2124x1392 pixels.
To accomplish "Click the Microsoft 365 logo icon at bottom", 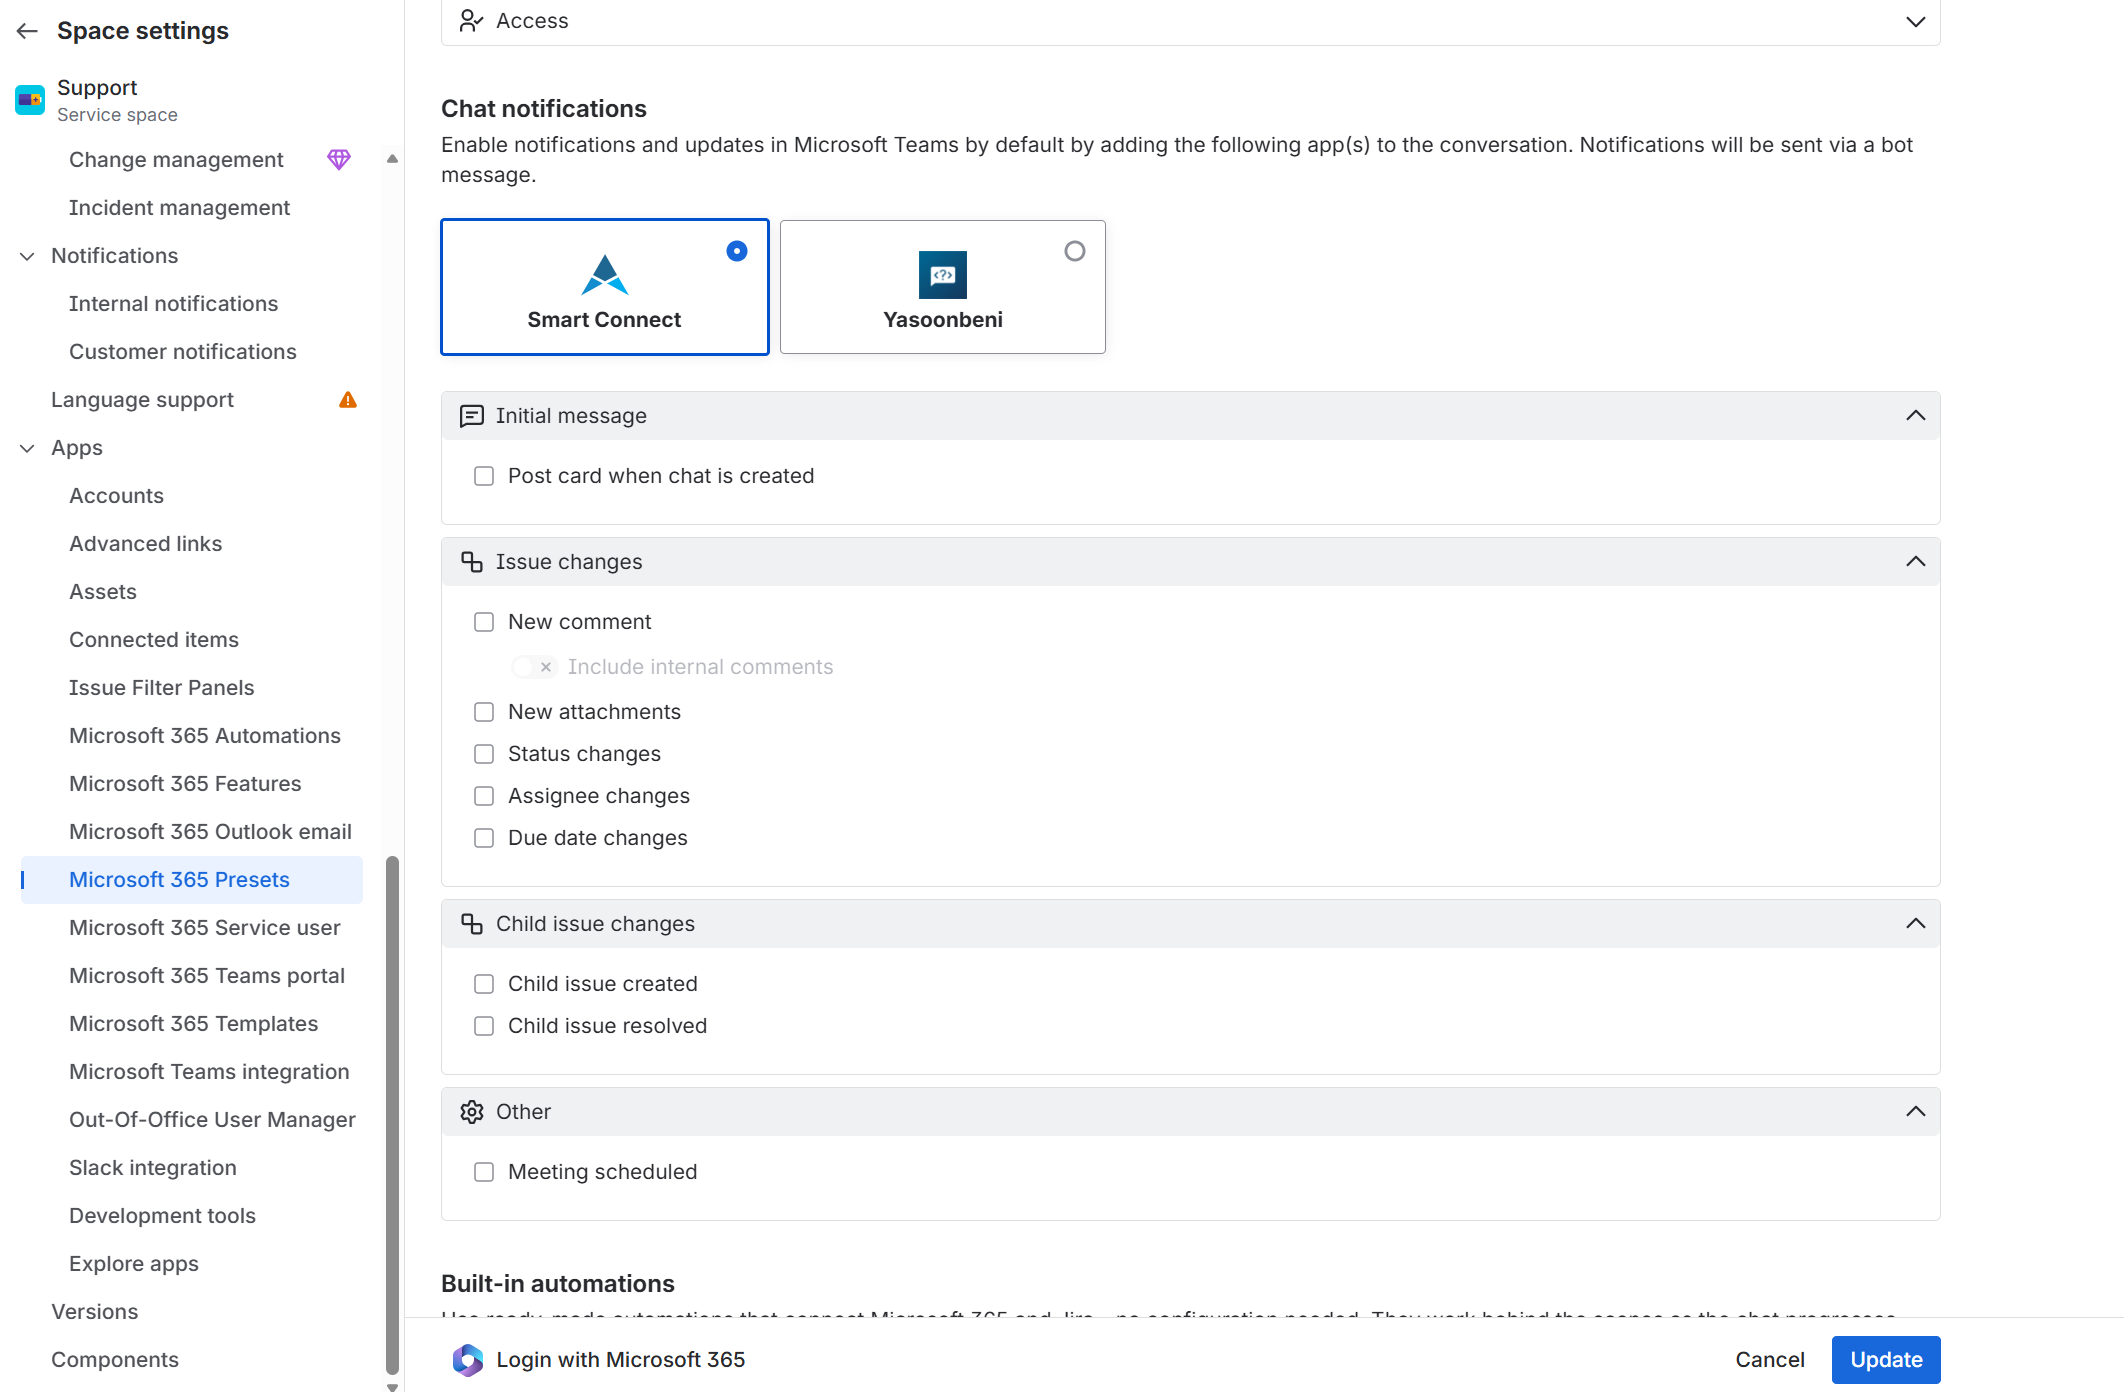I will coord(468,1360).
